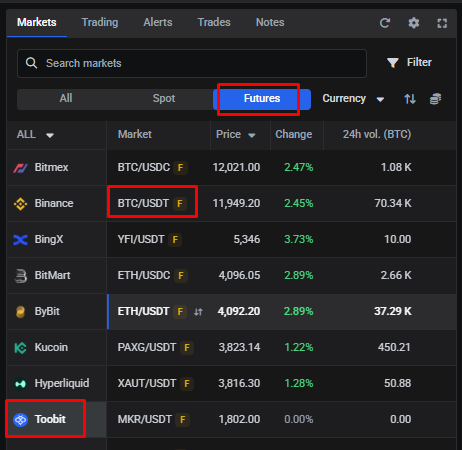This screenshot has width=462, height=450.
Task: Open the BTC/USDT futures market
Action: [x=143, y=203]
